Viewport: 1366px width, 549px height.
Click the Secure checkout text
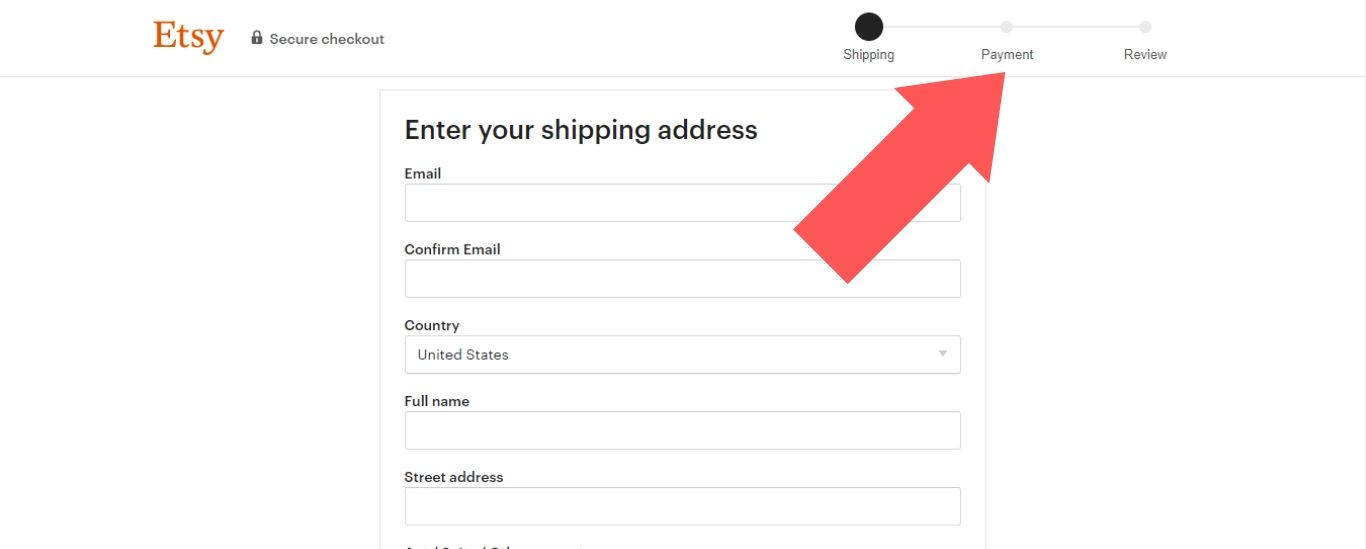[x=327, y=39]
